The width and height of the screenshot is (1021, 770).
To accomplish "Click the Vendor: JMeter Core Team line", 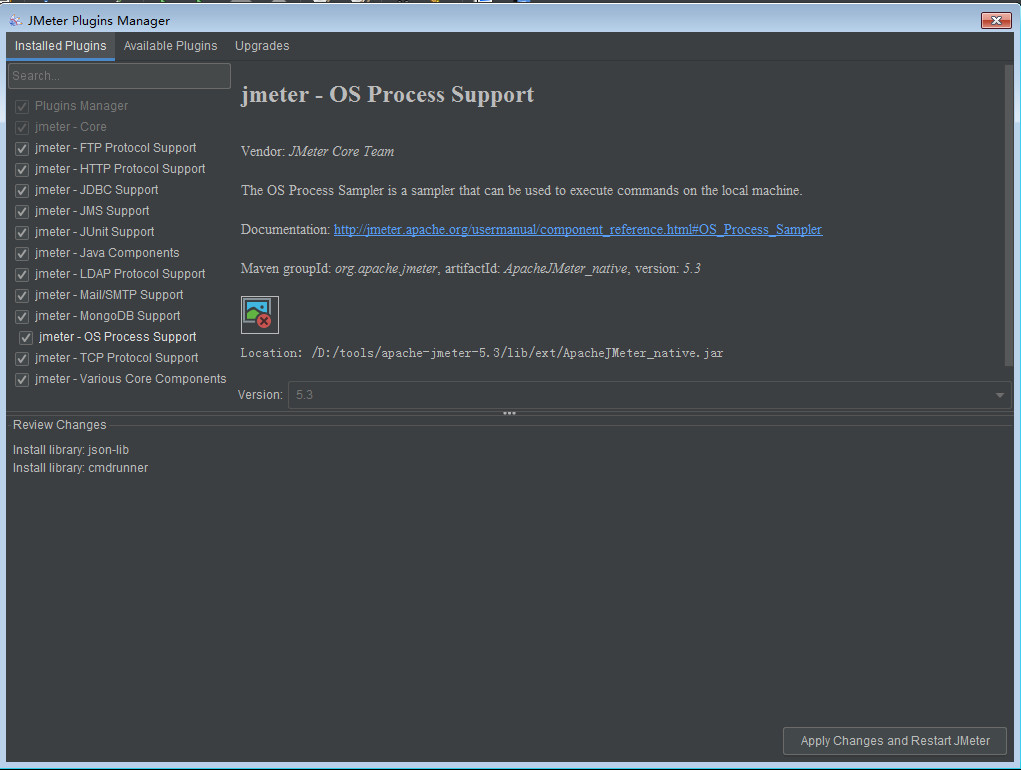I will click(318, 151).
